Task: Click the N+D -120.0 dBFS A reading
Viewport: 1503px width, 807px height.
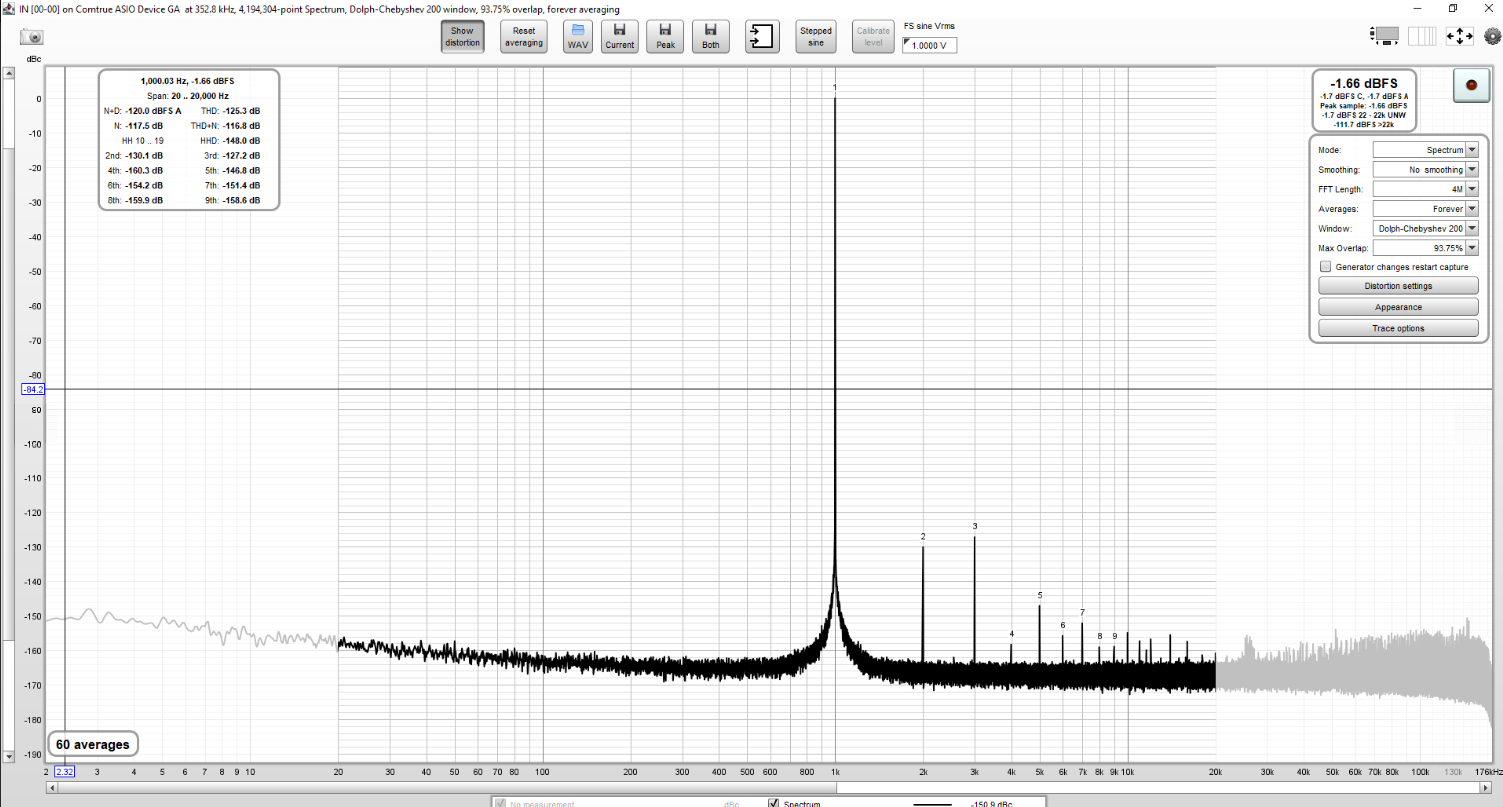Action: click(142, 111)
